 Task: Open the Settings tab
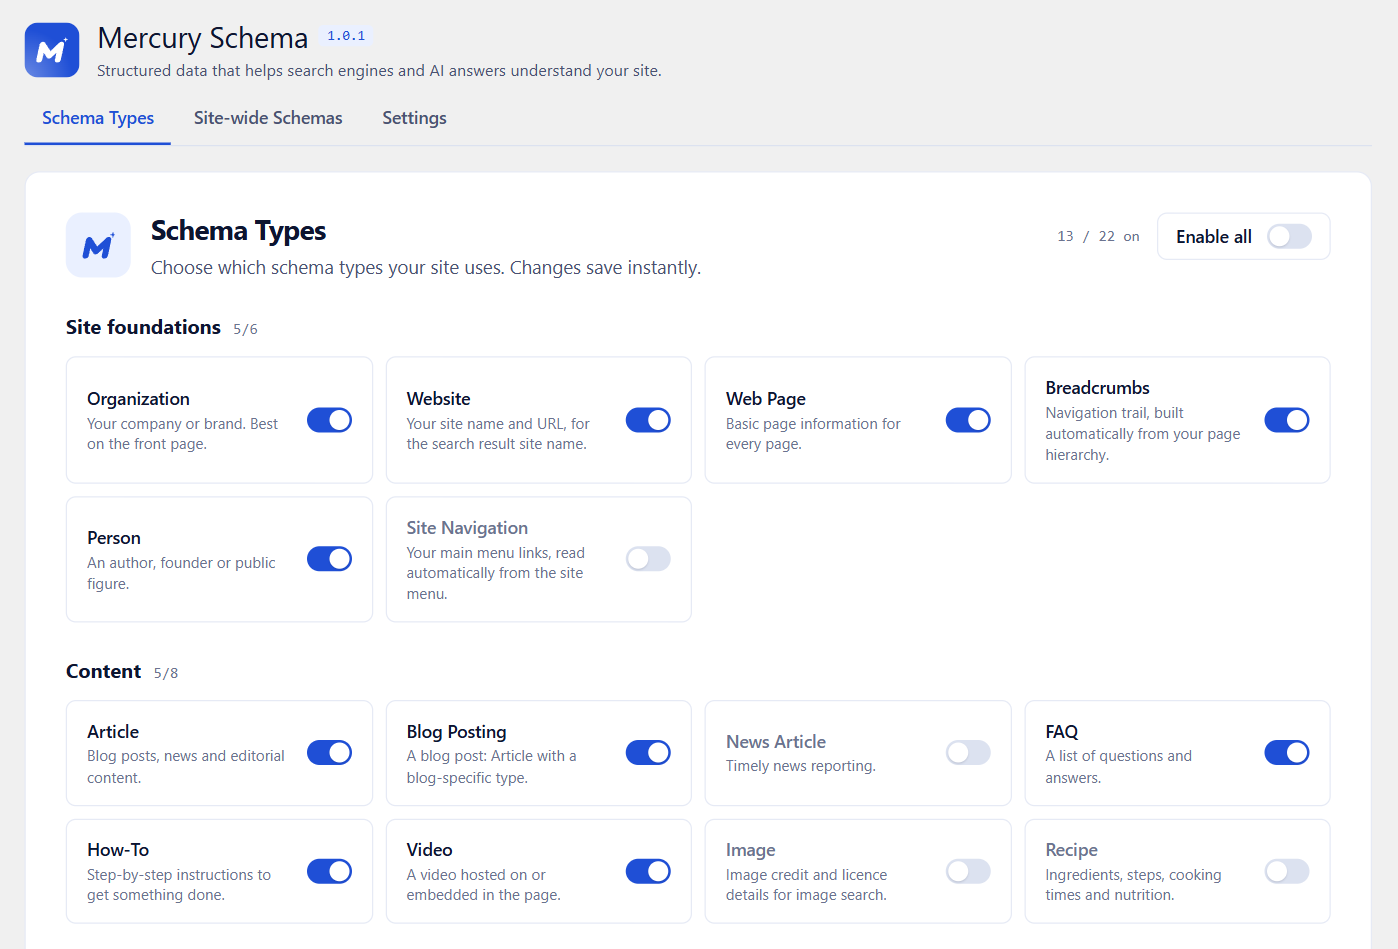pyautogui.click(x=414, y=118)
